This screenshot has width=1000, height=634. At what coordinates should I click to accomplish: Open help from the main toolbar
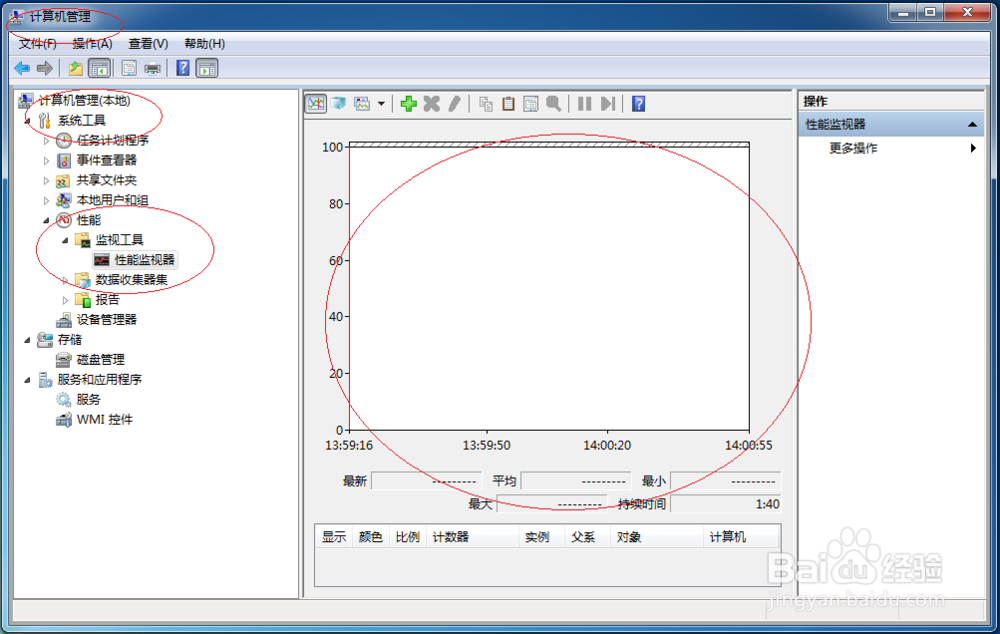pos(183,68)
